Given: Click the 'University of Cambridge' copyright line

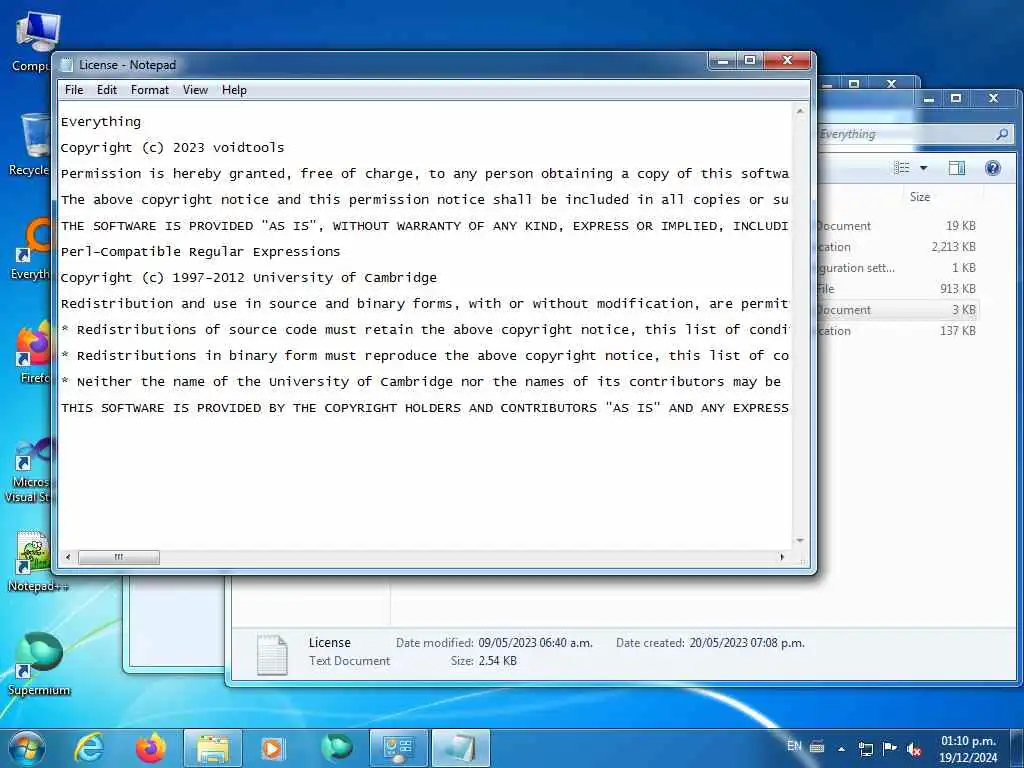Looking at the screenshot, I should pos(249,278).
